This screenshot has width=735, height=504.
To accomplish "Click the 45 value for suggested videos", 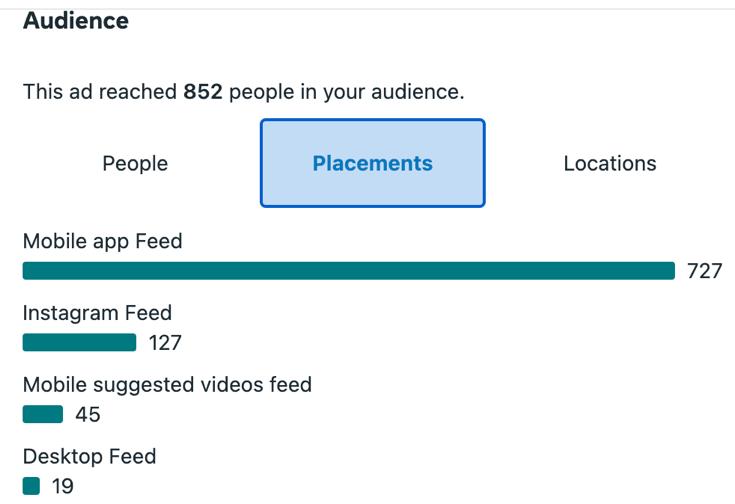I will pyautogui.click(x=88, y=414).
